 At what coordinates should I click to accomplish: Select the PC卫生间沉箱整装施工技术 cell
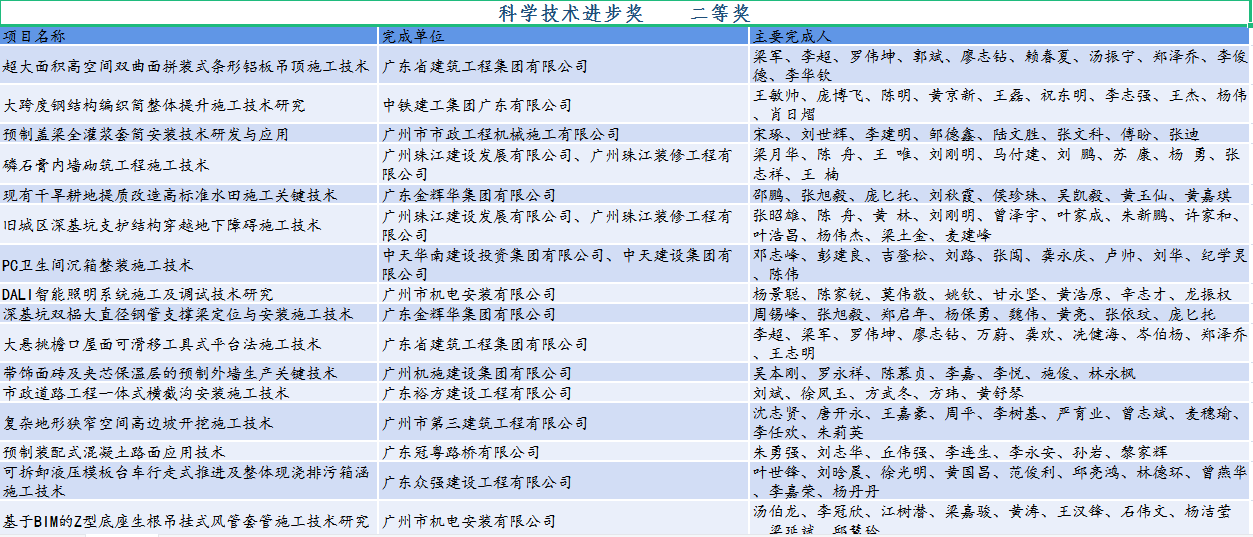[189, 265]
